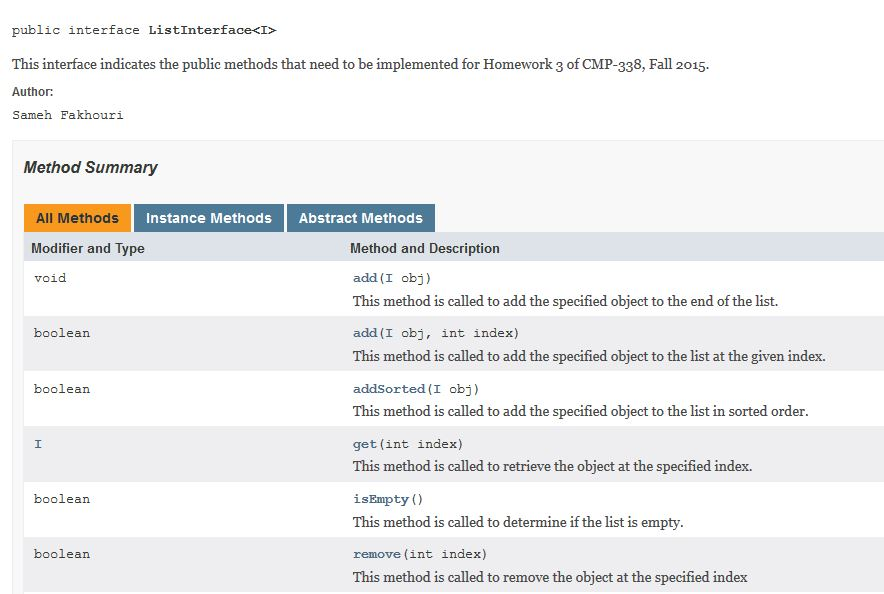Click the I return type link
Screen dimensions: 884x594
[x=38, y=443]
